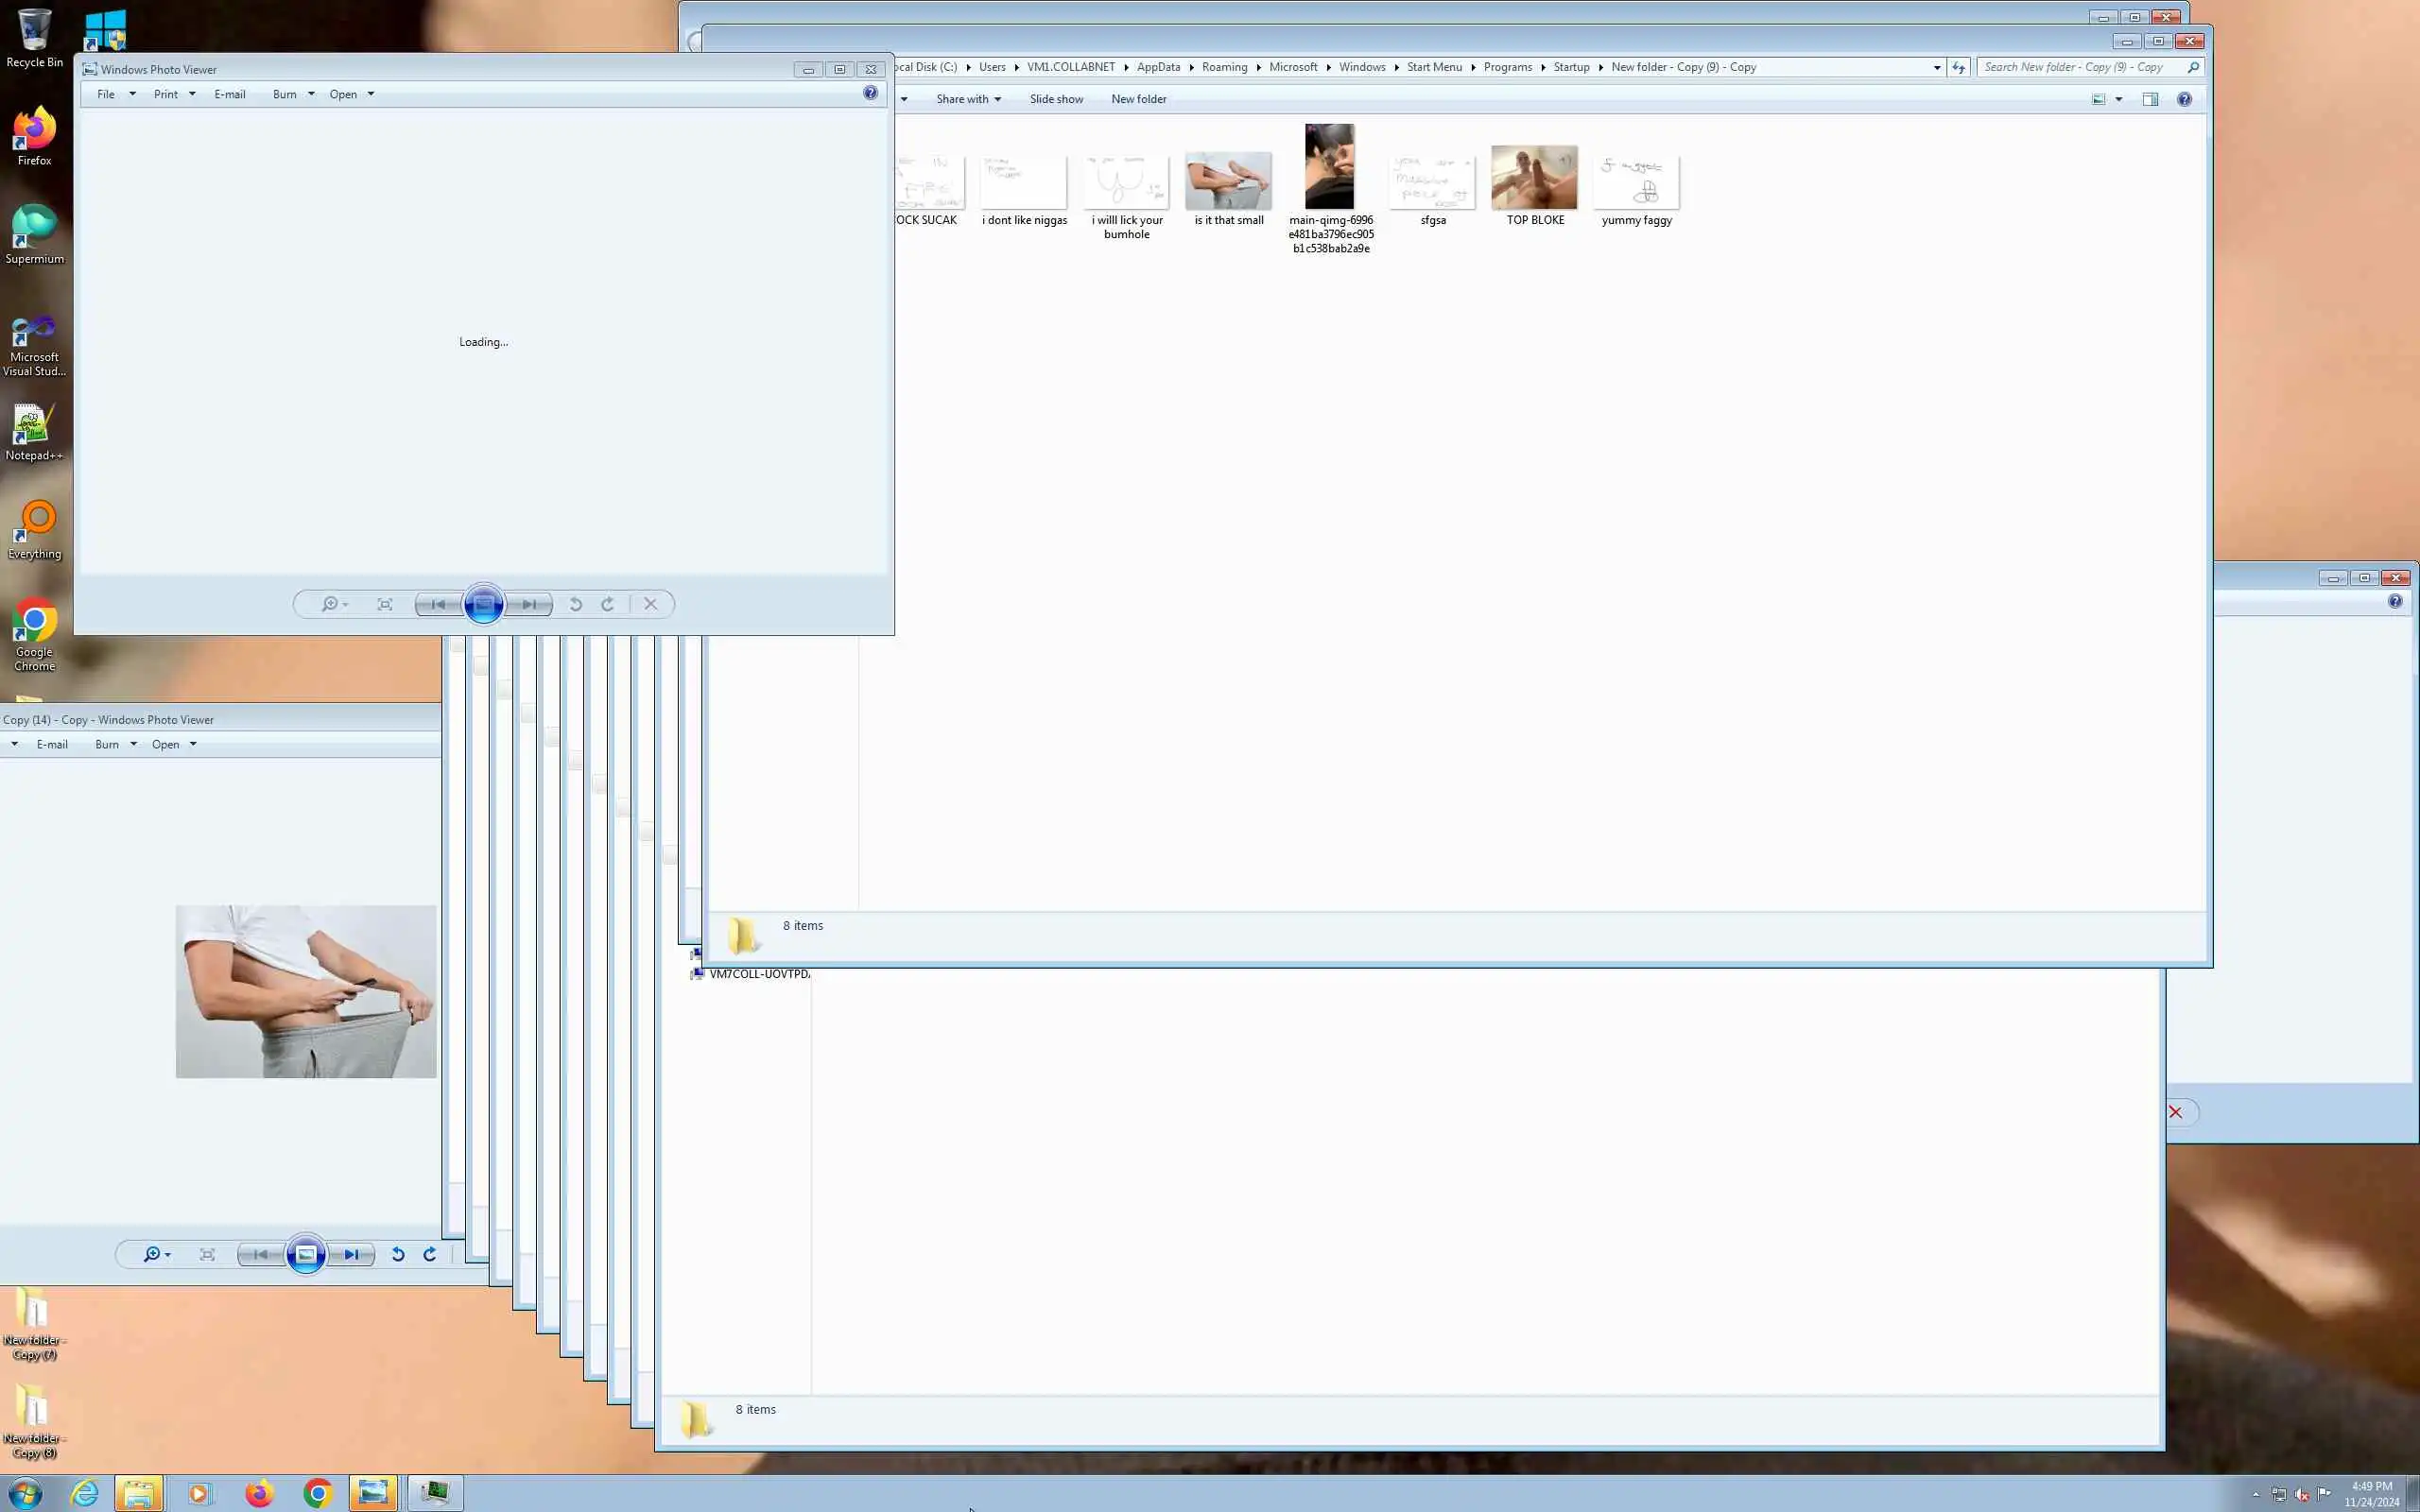Click New folder in Explorer toolbar
Viewport: 2420px width, 1512px height.
1138,99
